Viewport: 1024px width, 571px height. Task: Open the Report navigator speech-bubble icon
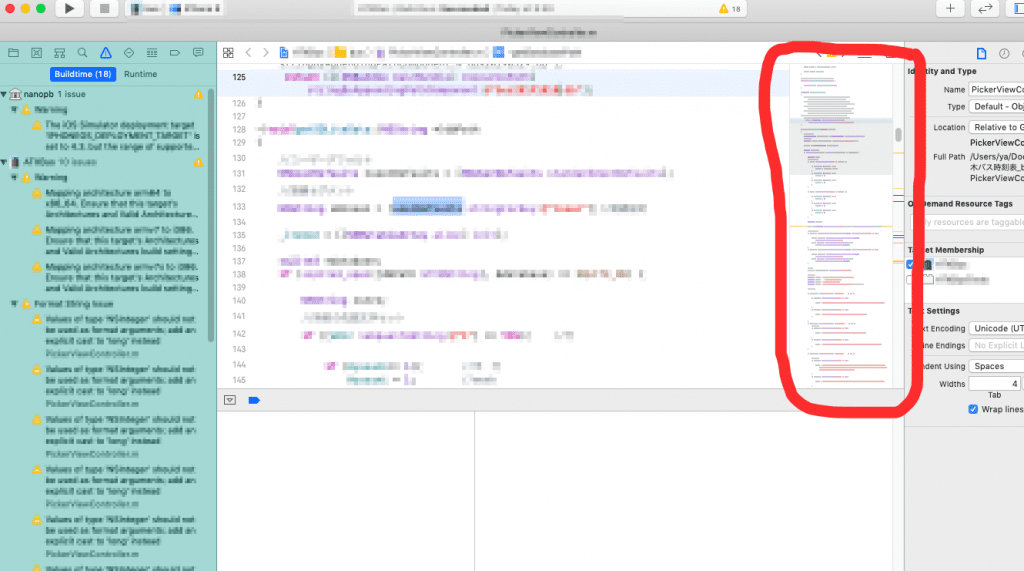coord(197,52)
